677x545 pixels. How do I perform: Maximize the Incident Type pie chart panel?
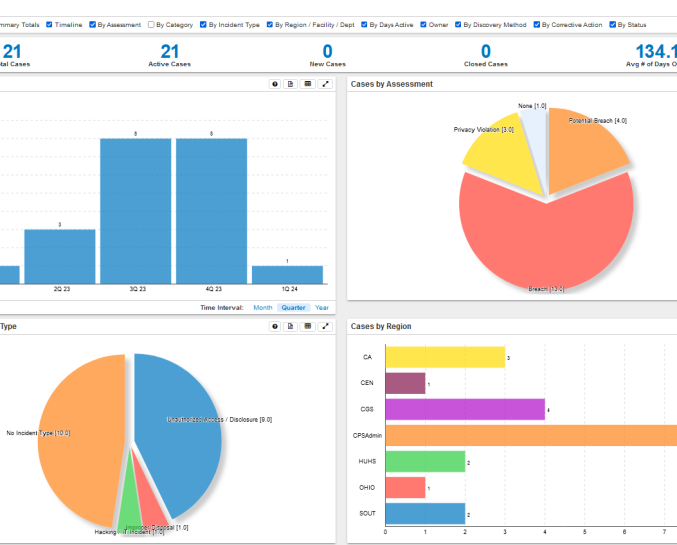coord(325,326)
